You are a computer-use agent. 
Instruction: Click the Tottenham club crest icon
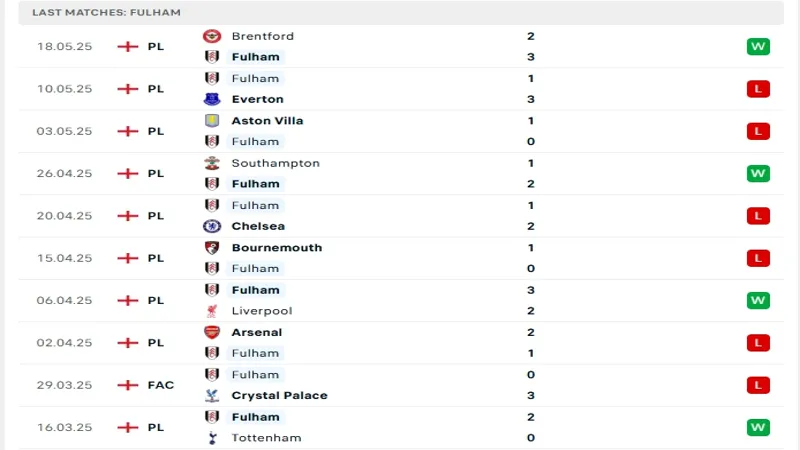[x=212, y=438]
